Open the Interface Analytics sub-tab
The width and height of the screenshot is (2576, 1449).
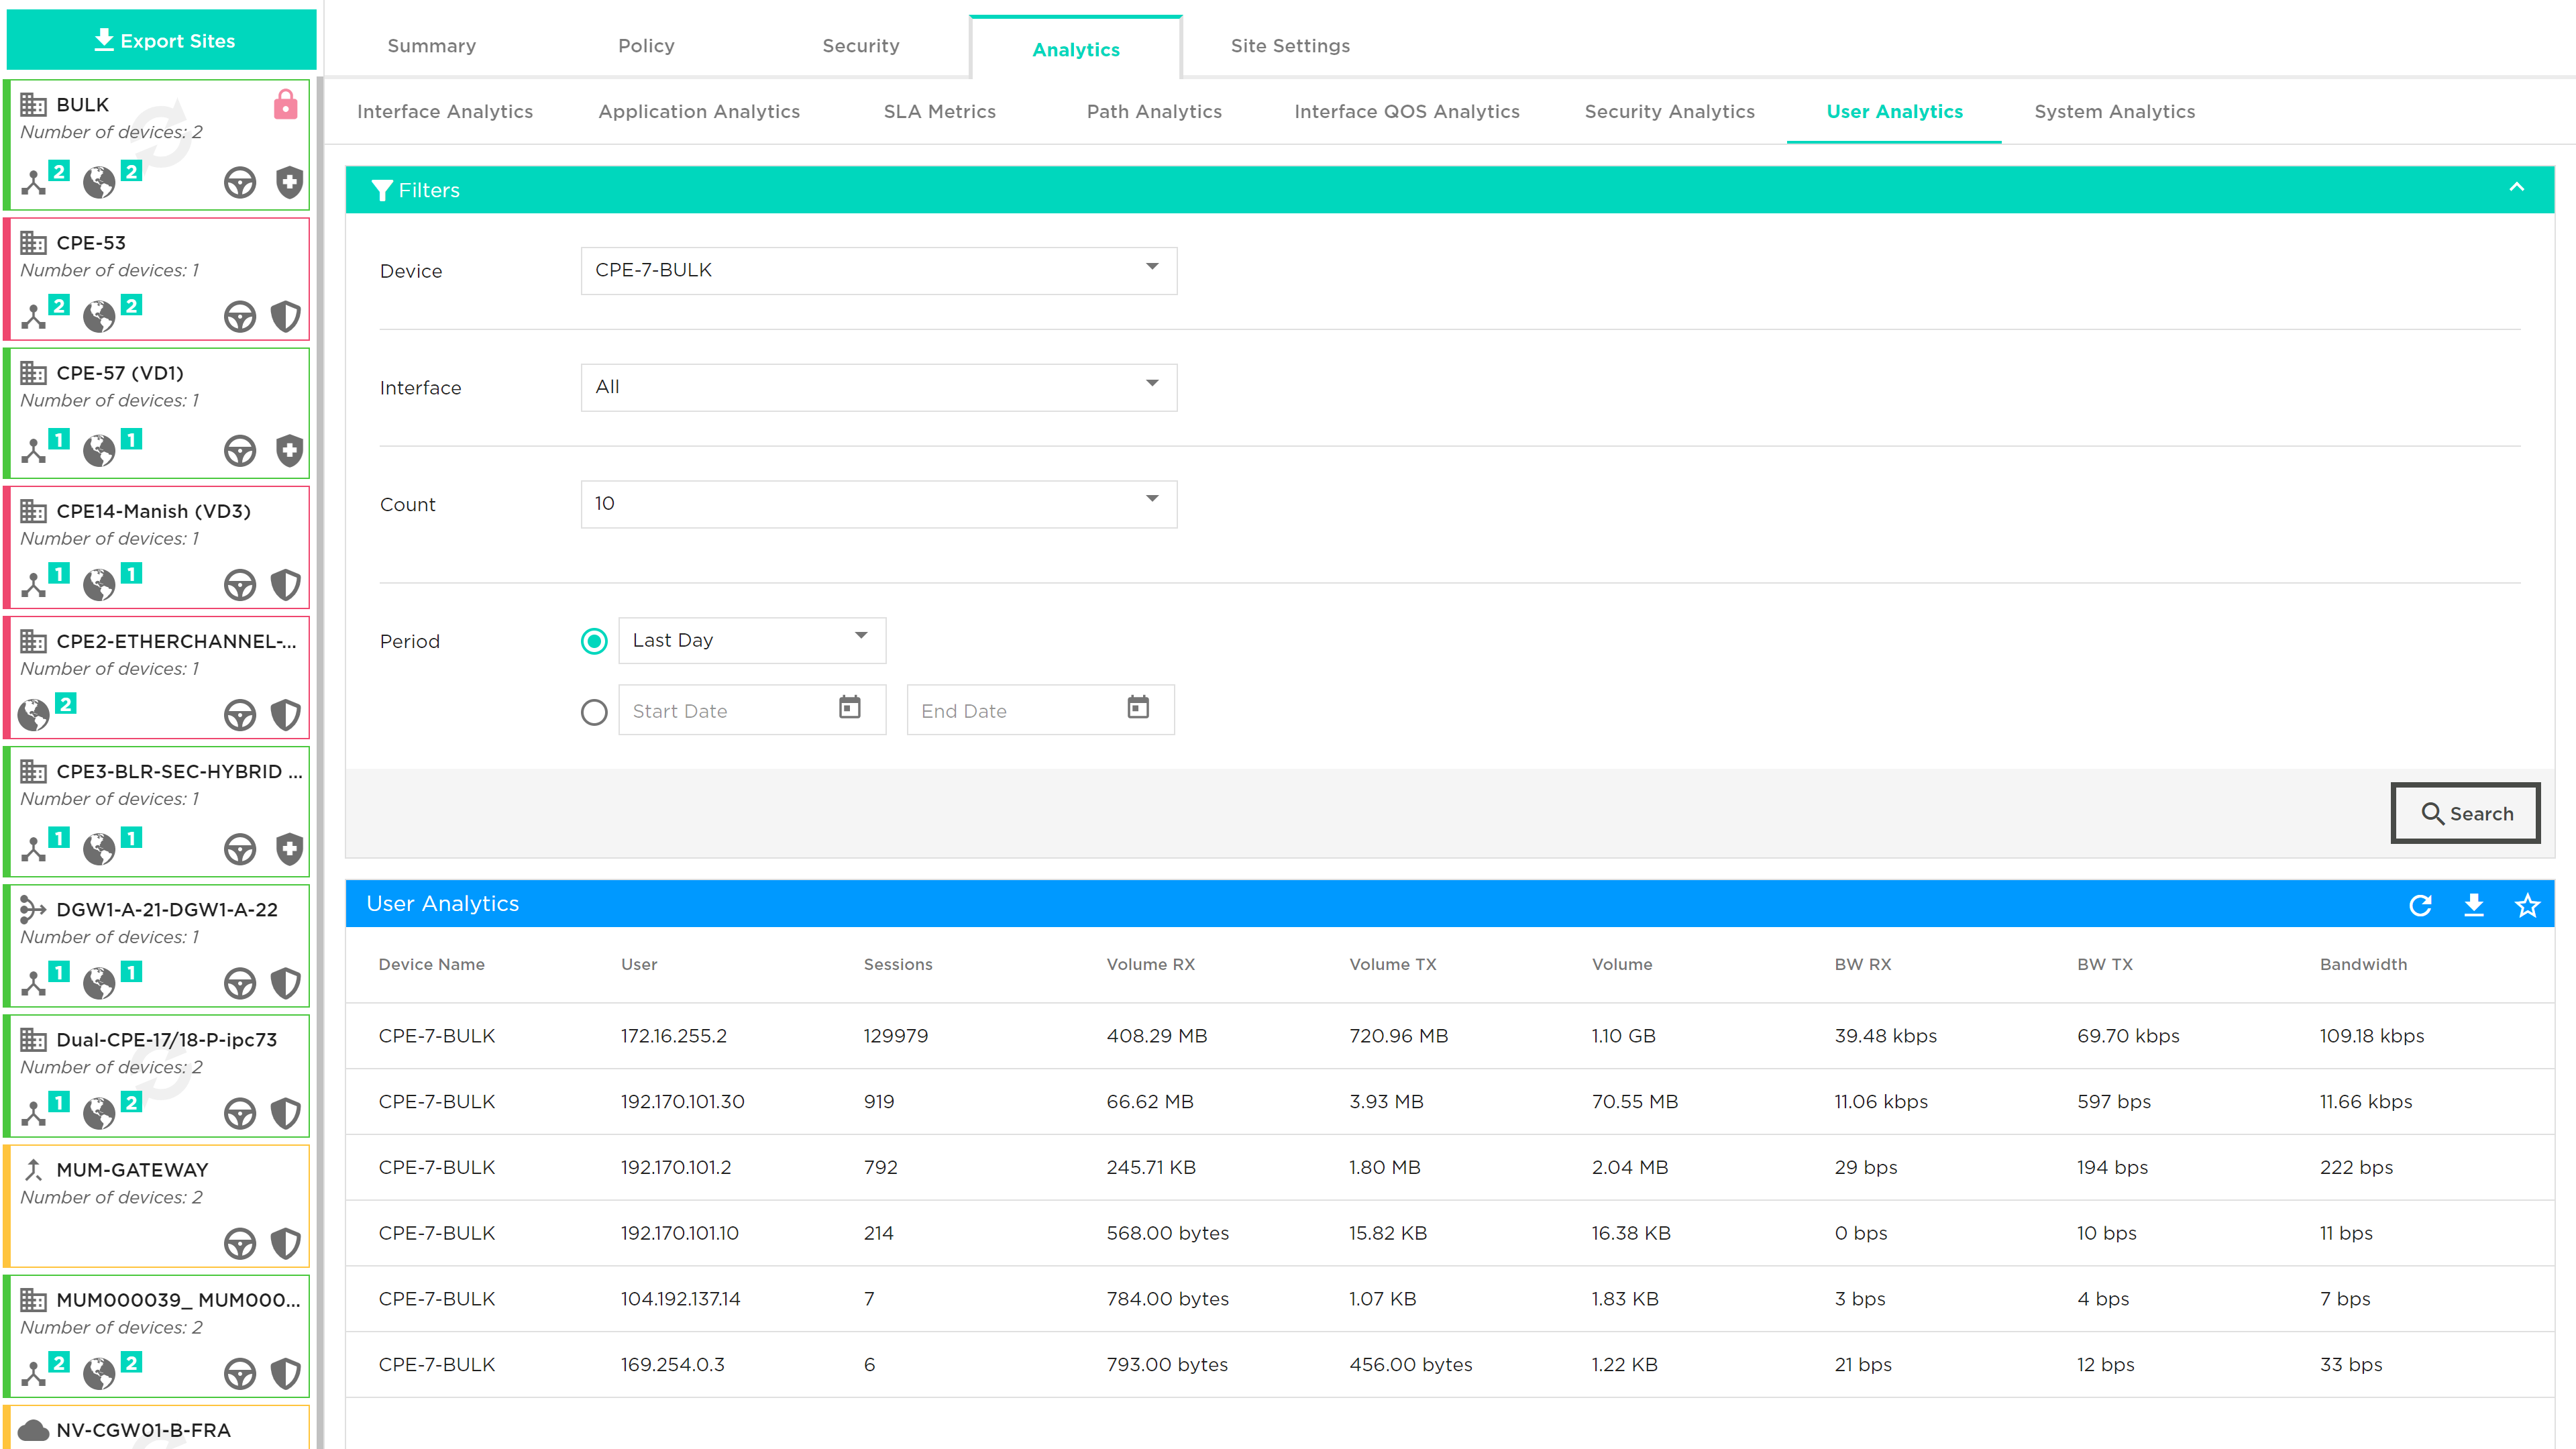click(445, 112)
